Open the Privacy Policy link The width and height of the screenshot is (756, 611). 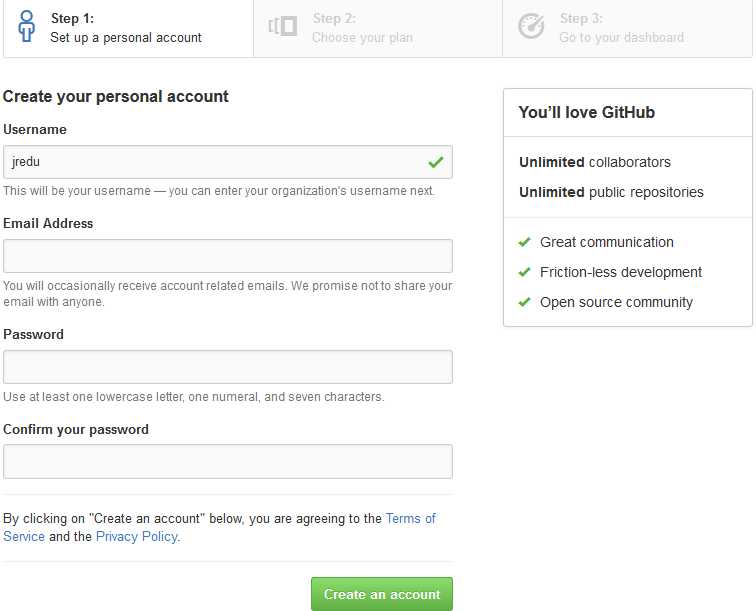click(x=137, y=537)
